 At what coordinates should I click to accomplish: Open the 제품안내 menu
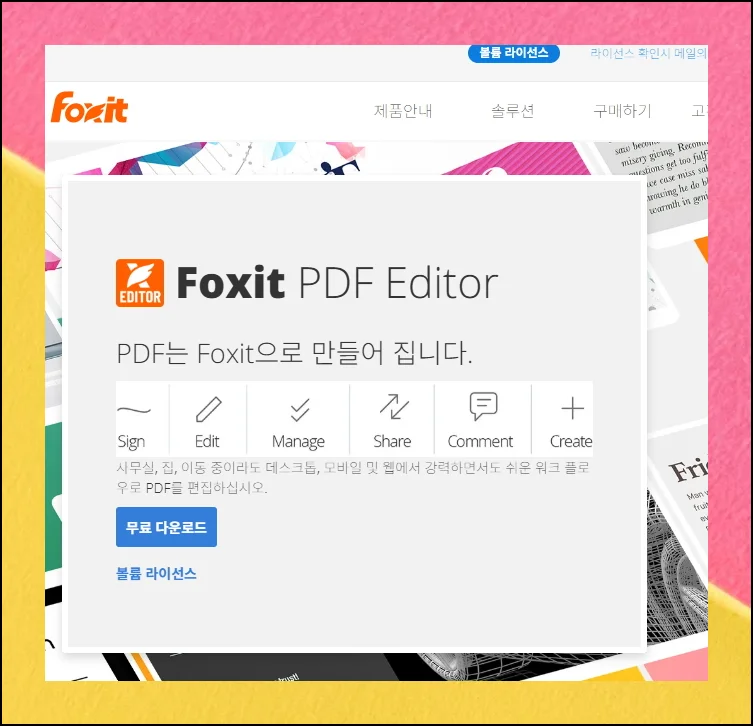pyautogui.click(x=403, y=111)
